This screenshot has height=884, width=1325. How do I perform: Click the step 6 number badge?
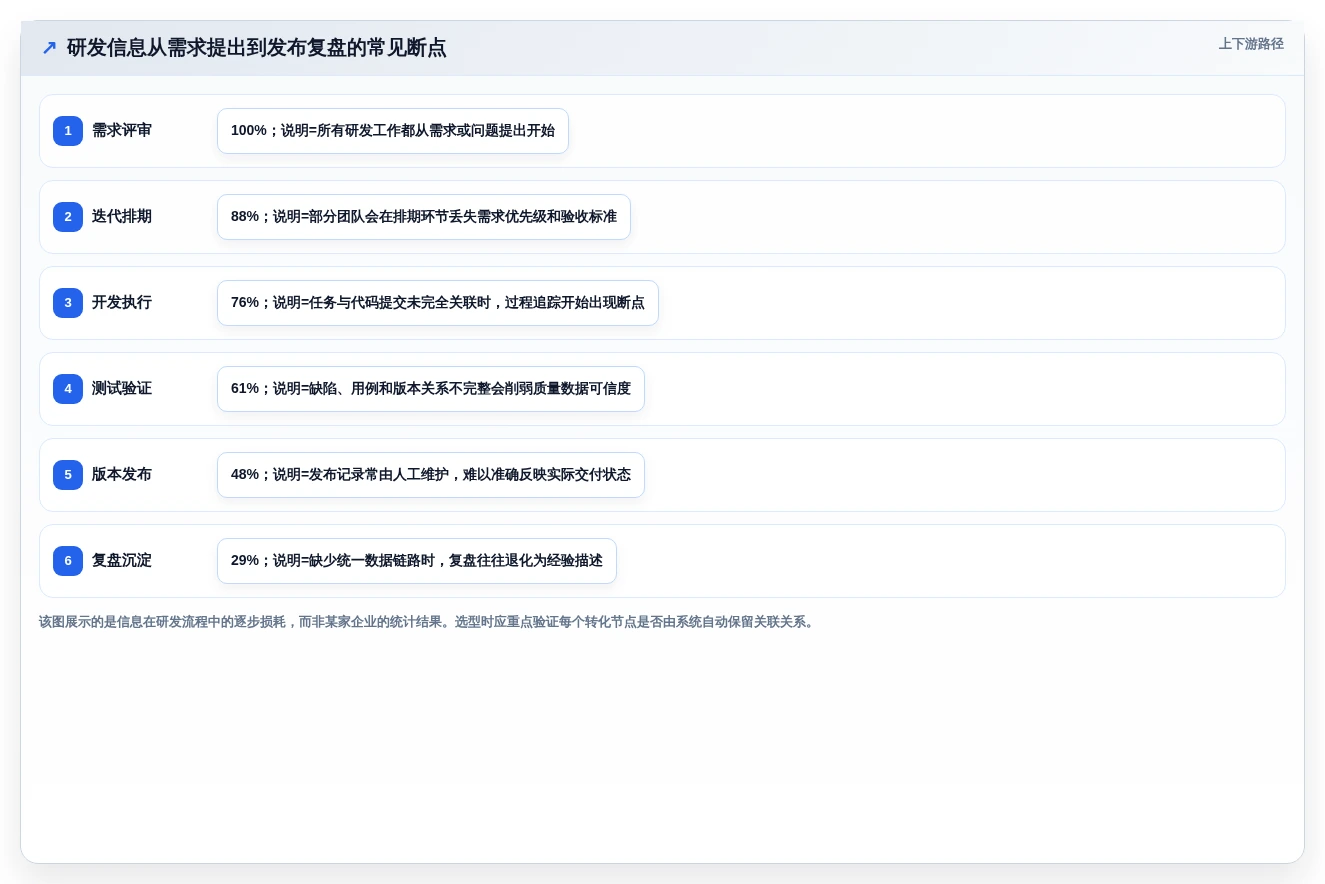68,561
